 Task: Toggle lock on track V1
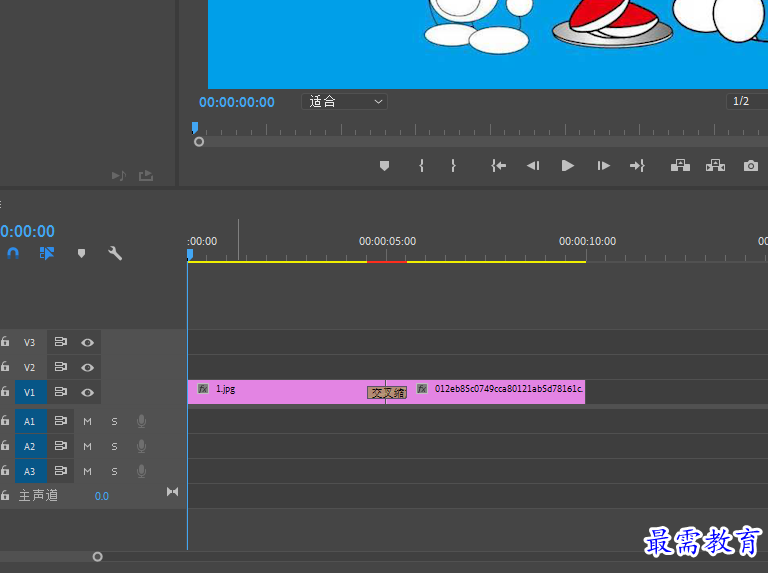point(5,391)
